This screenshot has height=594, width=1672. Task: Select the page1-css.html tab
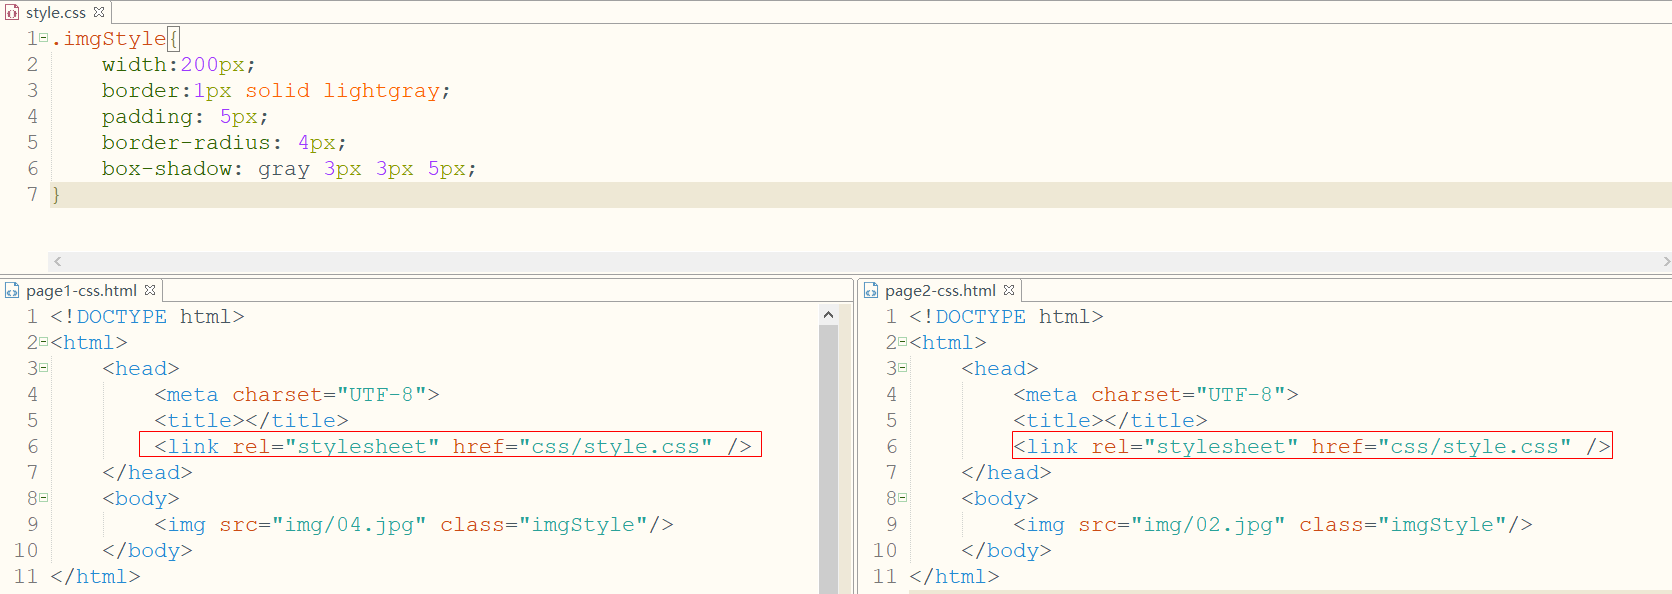tap(80, 291)
